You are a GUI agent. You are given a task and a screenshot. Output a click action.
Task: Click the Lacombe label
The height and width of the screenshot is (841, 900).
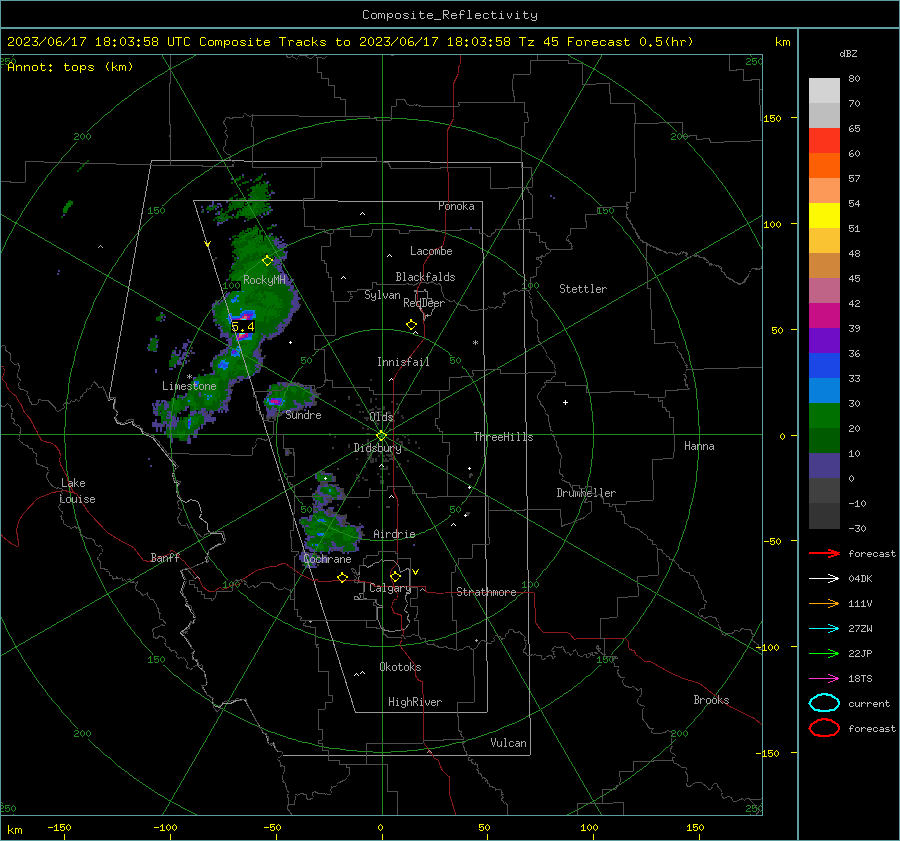click(x=431, y=251)
